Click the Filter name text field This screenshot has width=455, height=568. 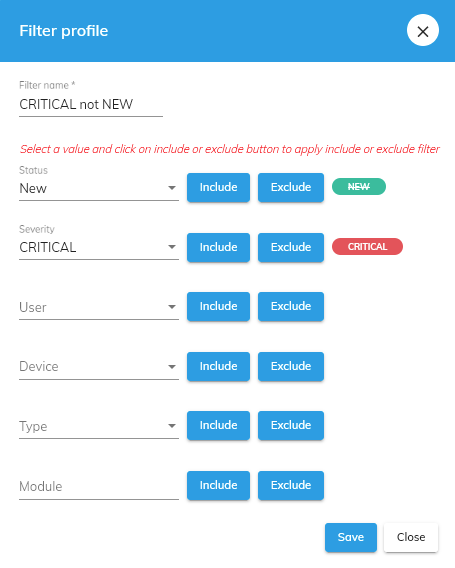coord(91,104)
